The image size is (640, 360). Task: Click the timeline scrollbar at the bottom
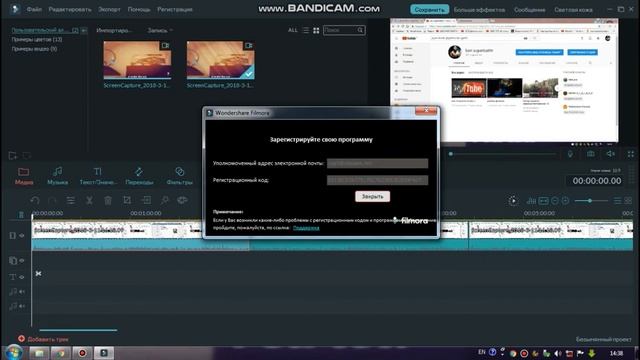(78, 330)
